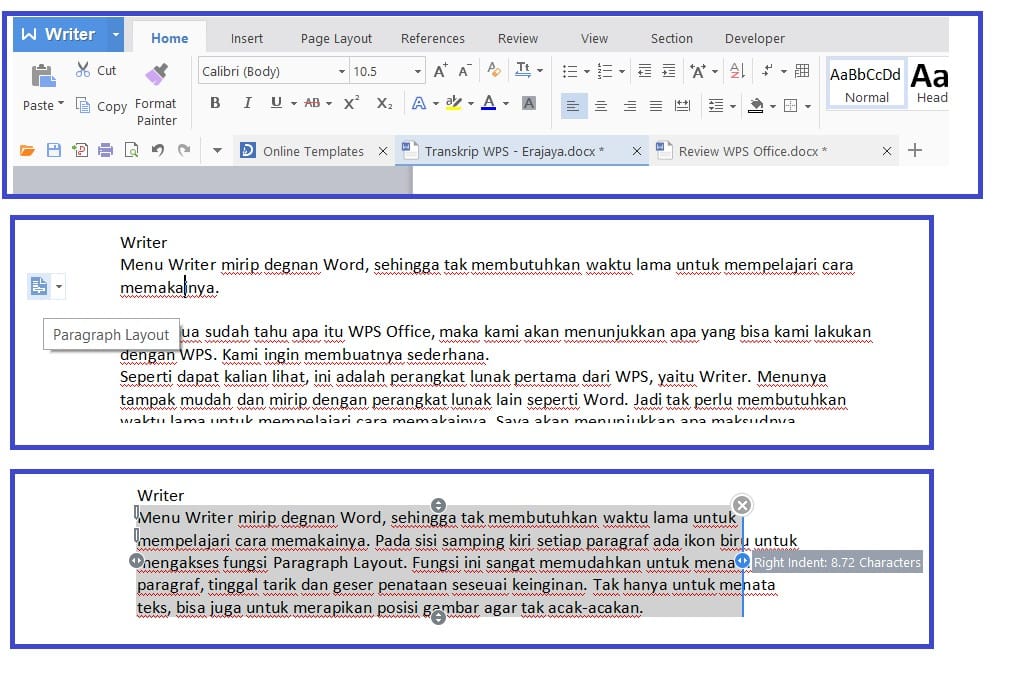Toggle Bold formatting
This screenshot has height=674, width=1013.
[x=215, y=103]
